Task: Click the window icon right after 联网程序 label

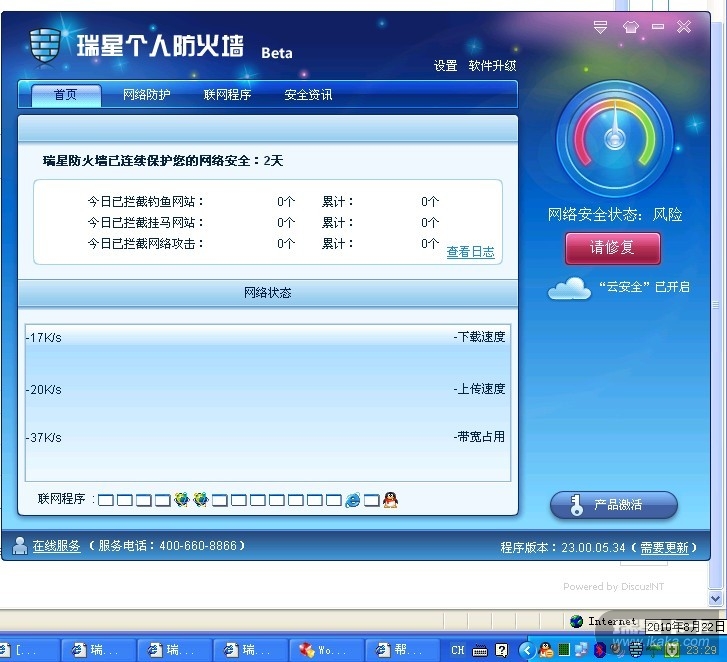Action: pos(106,500)
